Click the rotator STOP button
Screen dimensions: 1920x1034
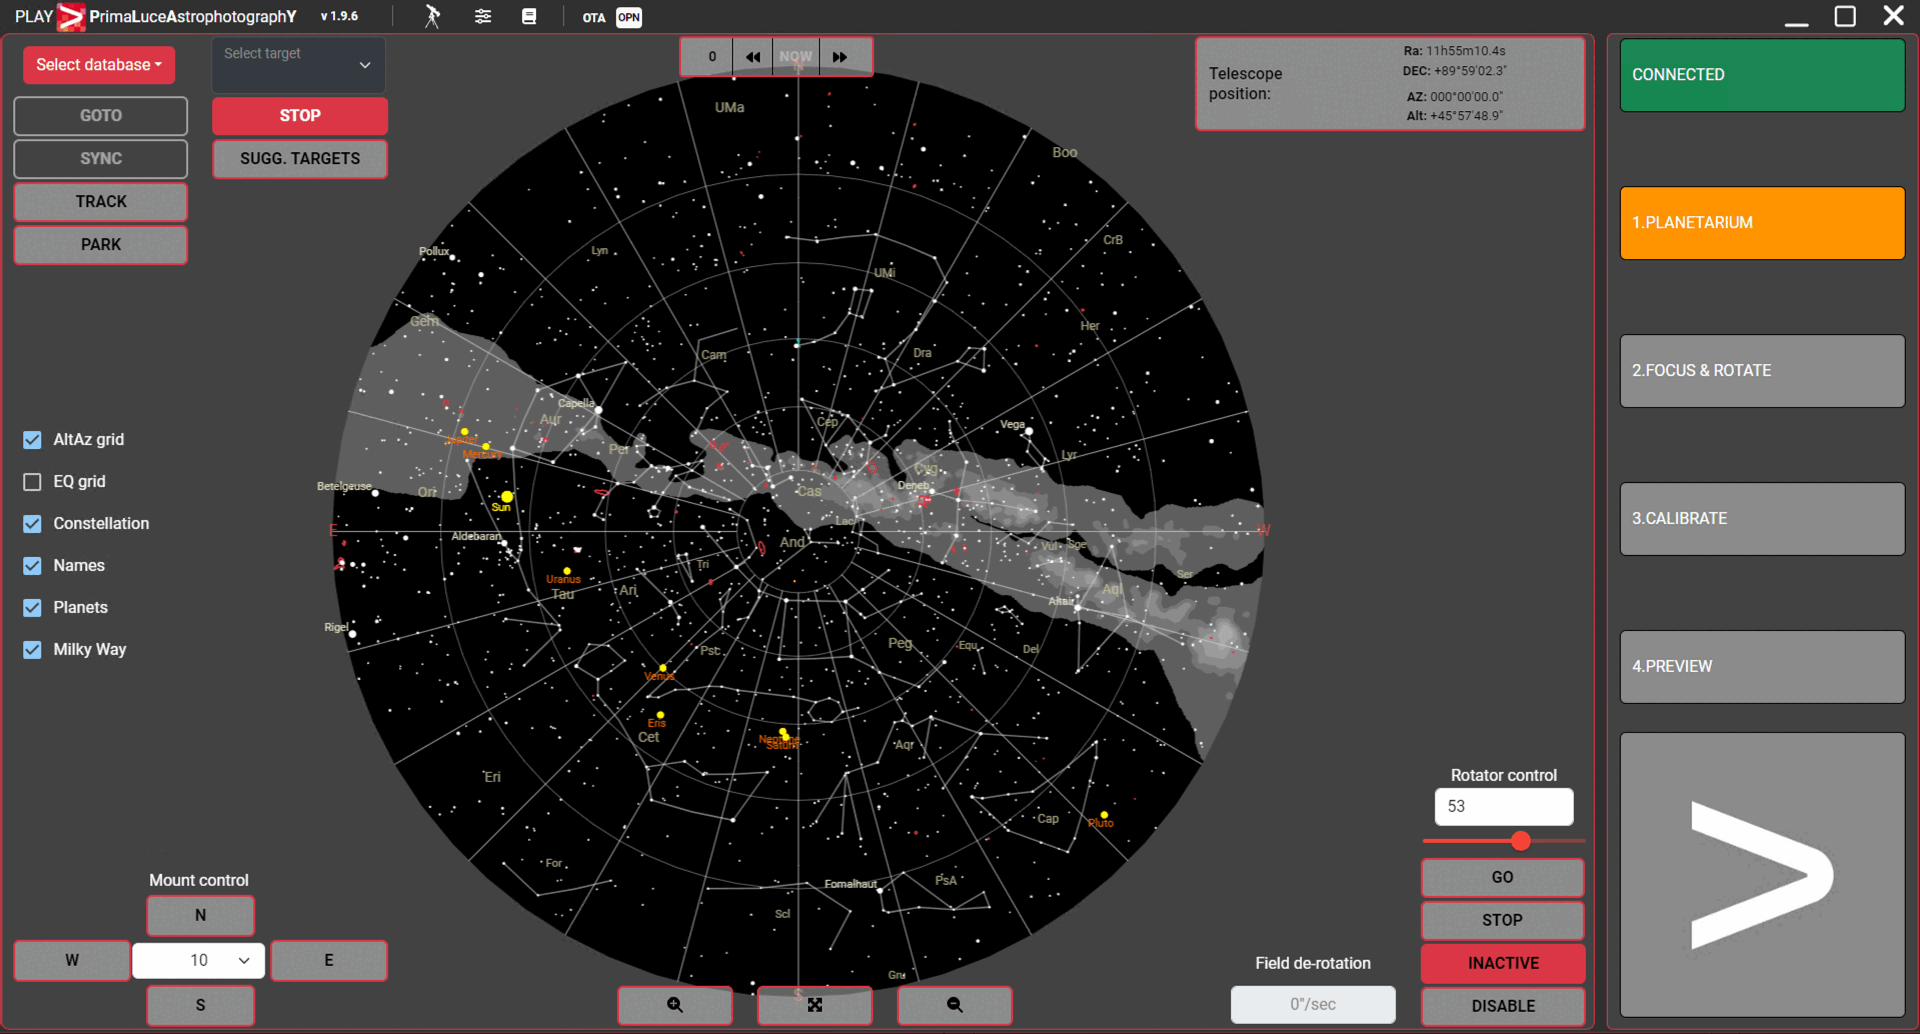pyautogui.click(x=1502, y=920)
